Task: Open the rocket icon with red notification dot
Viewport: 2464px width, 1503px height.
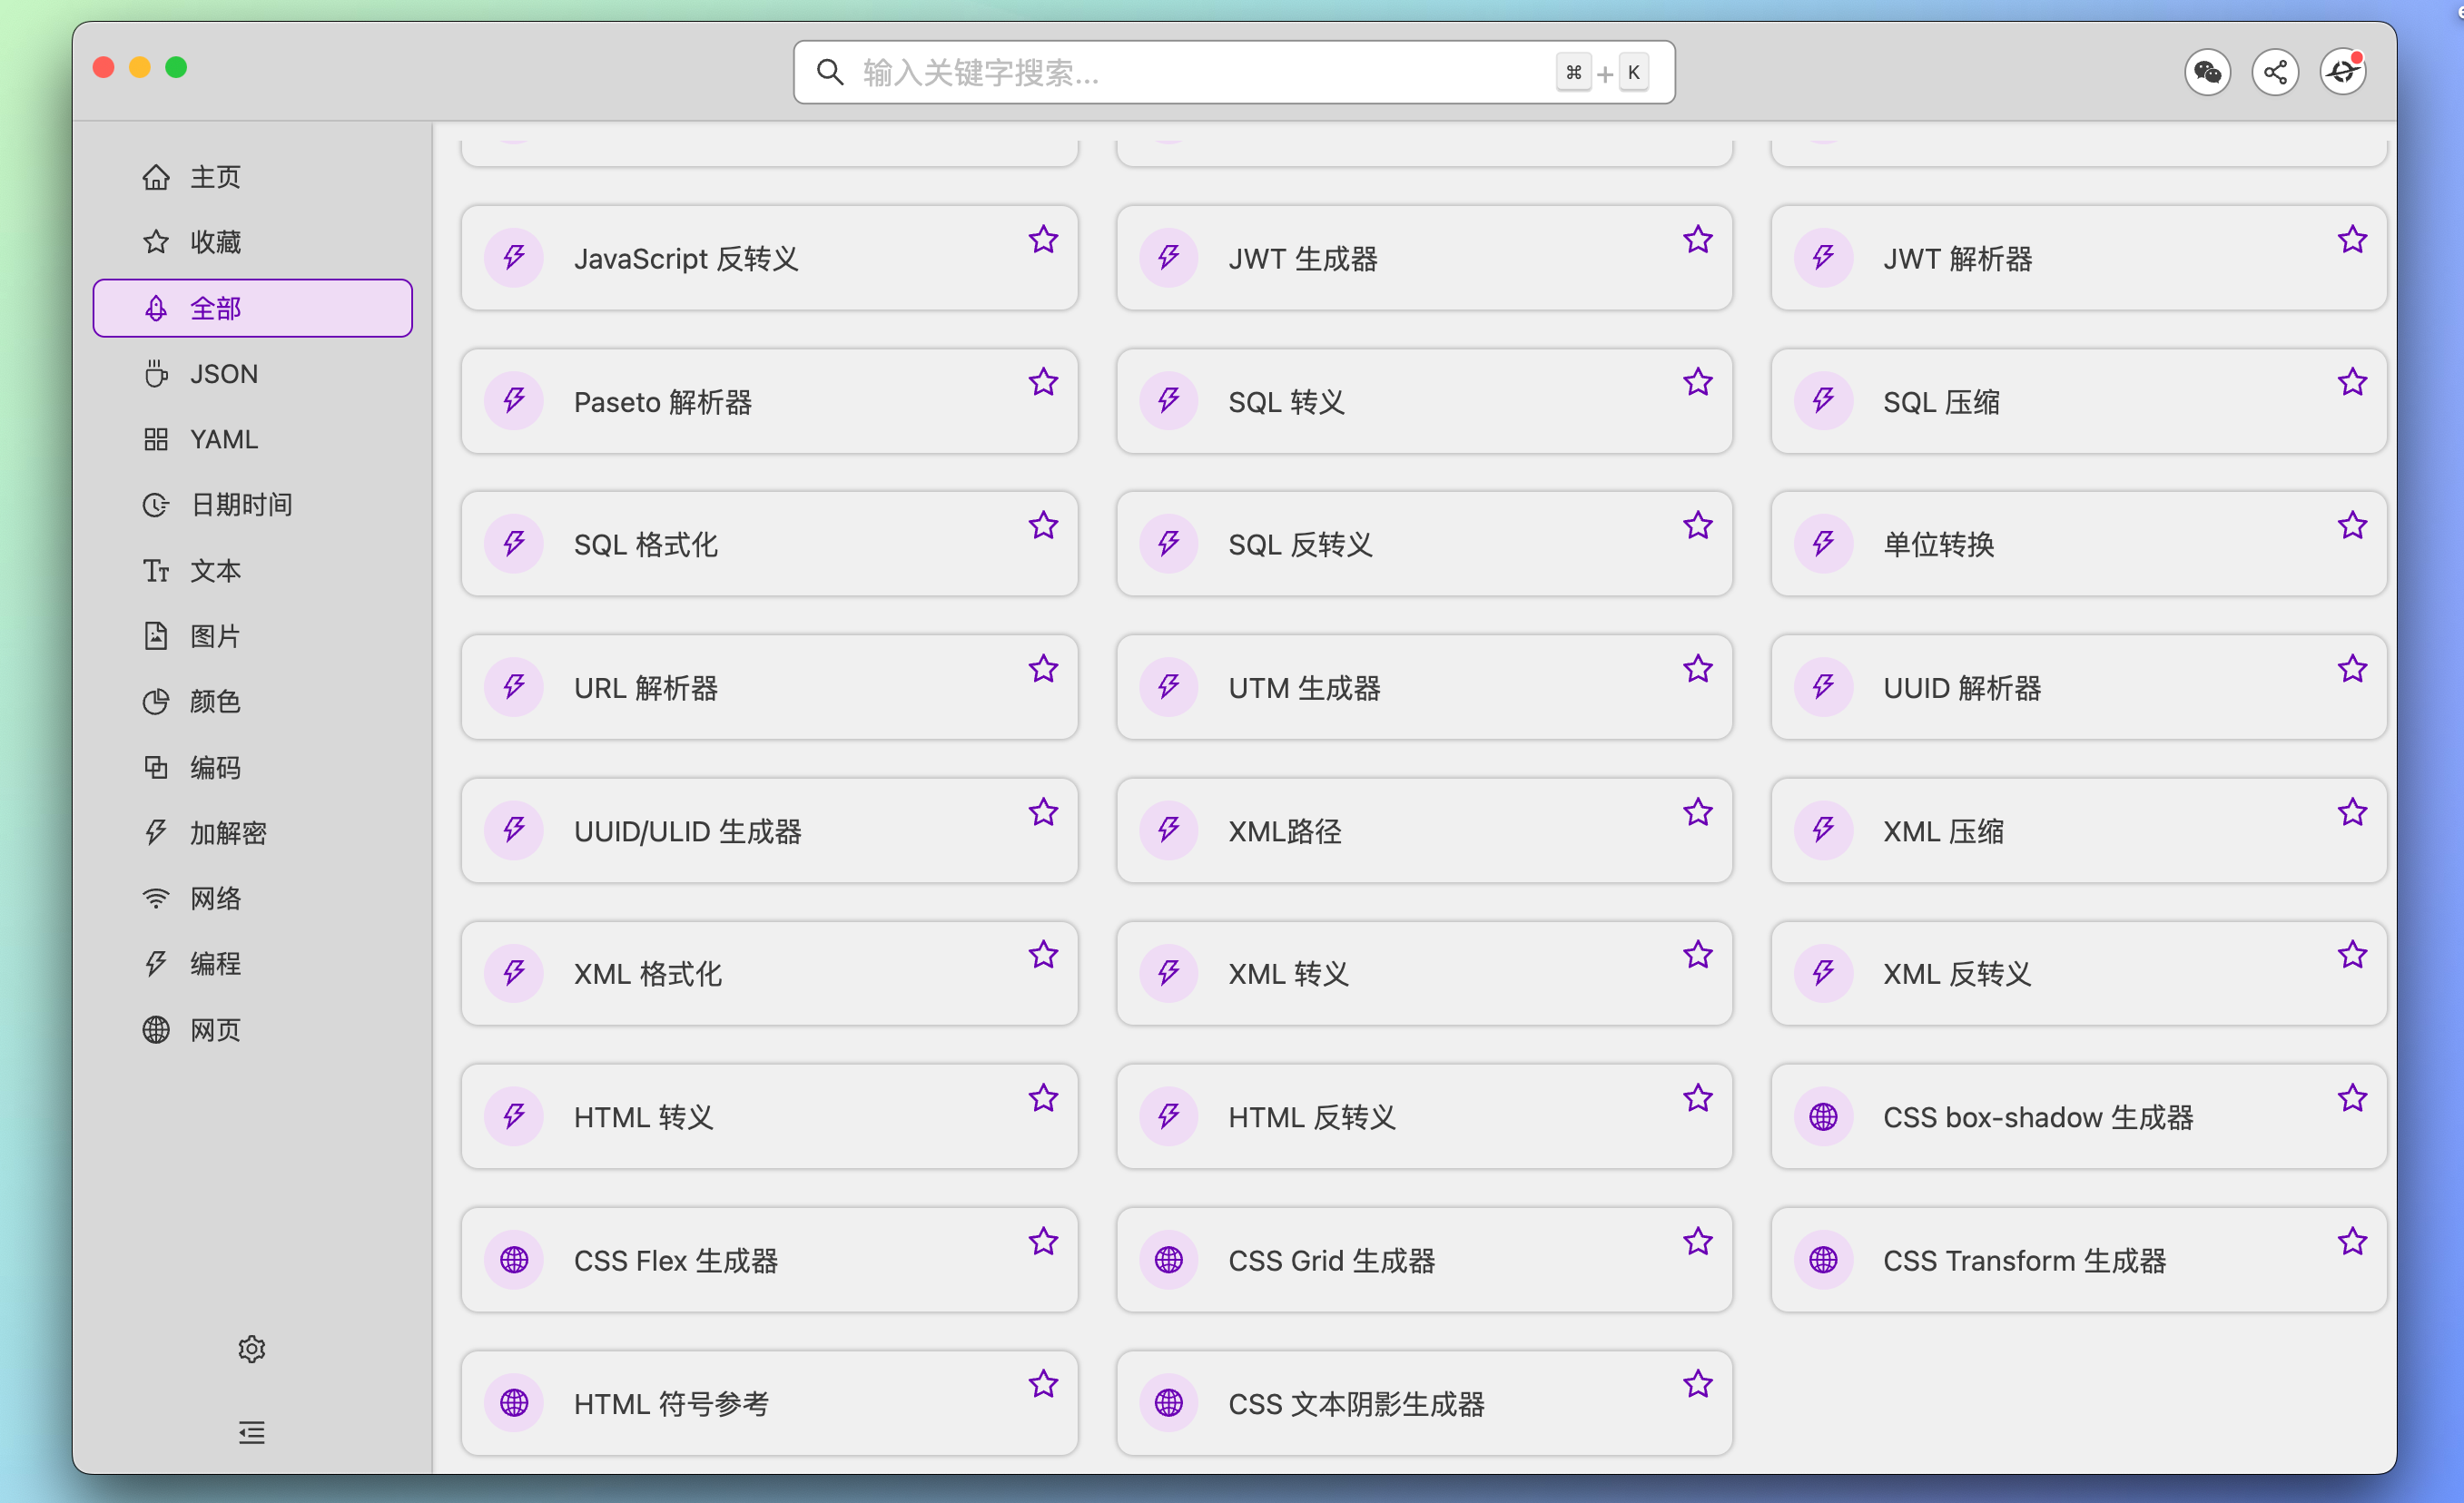Action: tap(2342, 71)
